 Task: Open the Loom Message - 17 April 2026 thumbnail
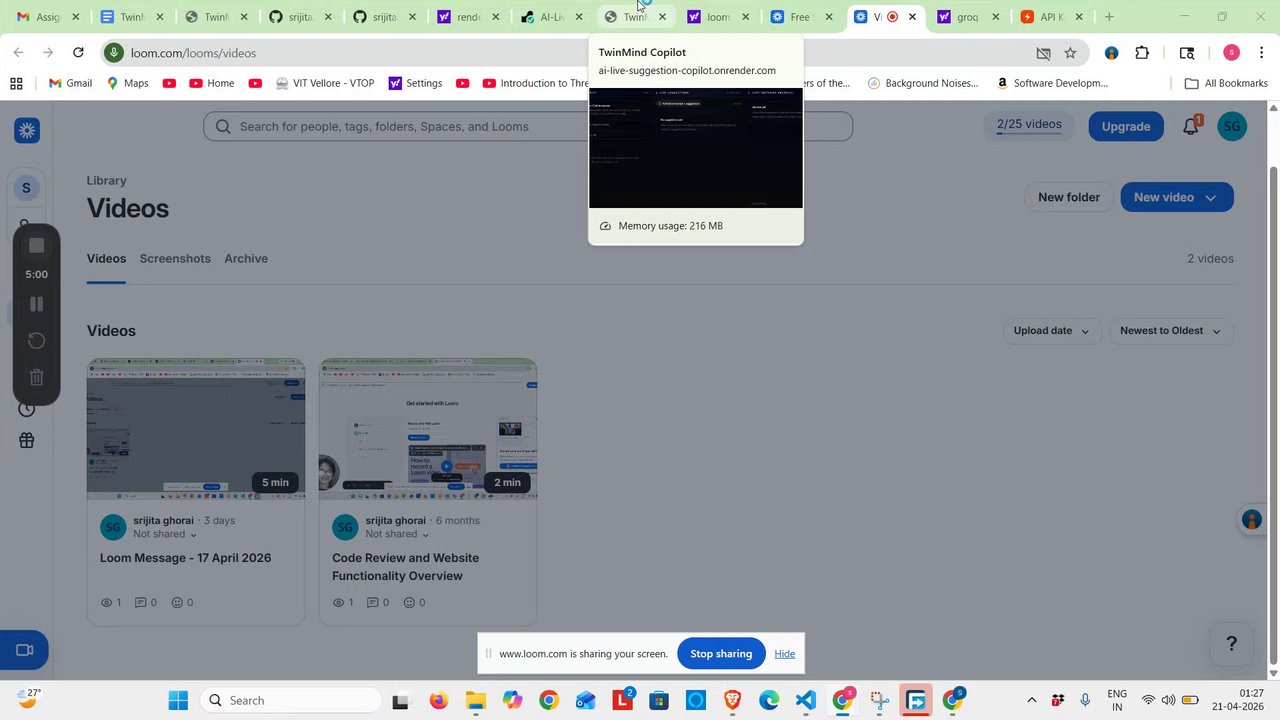point(196,429)
